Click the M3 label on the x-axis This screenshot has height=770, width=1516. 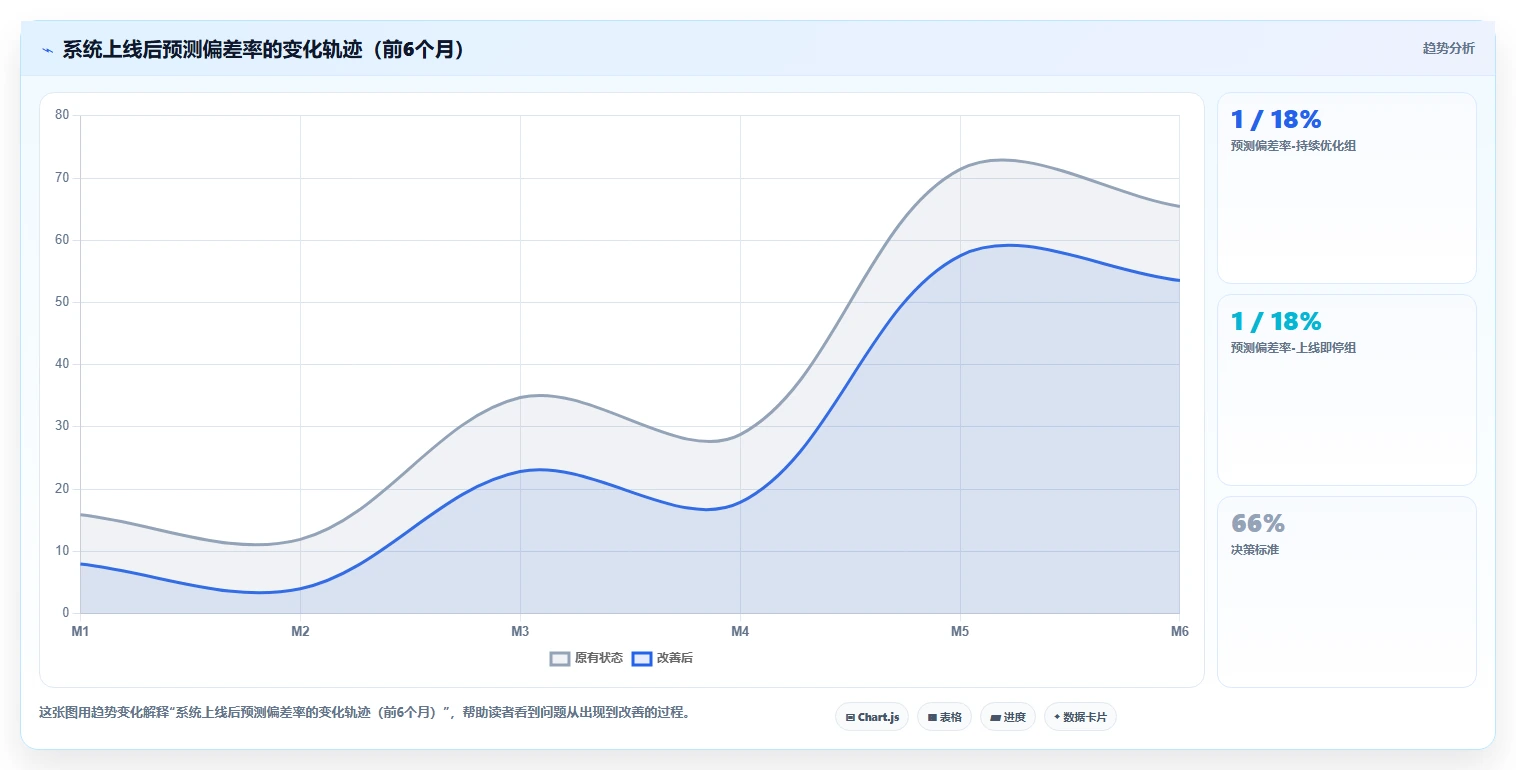click(x=520, y=632)
